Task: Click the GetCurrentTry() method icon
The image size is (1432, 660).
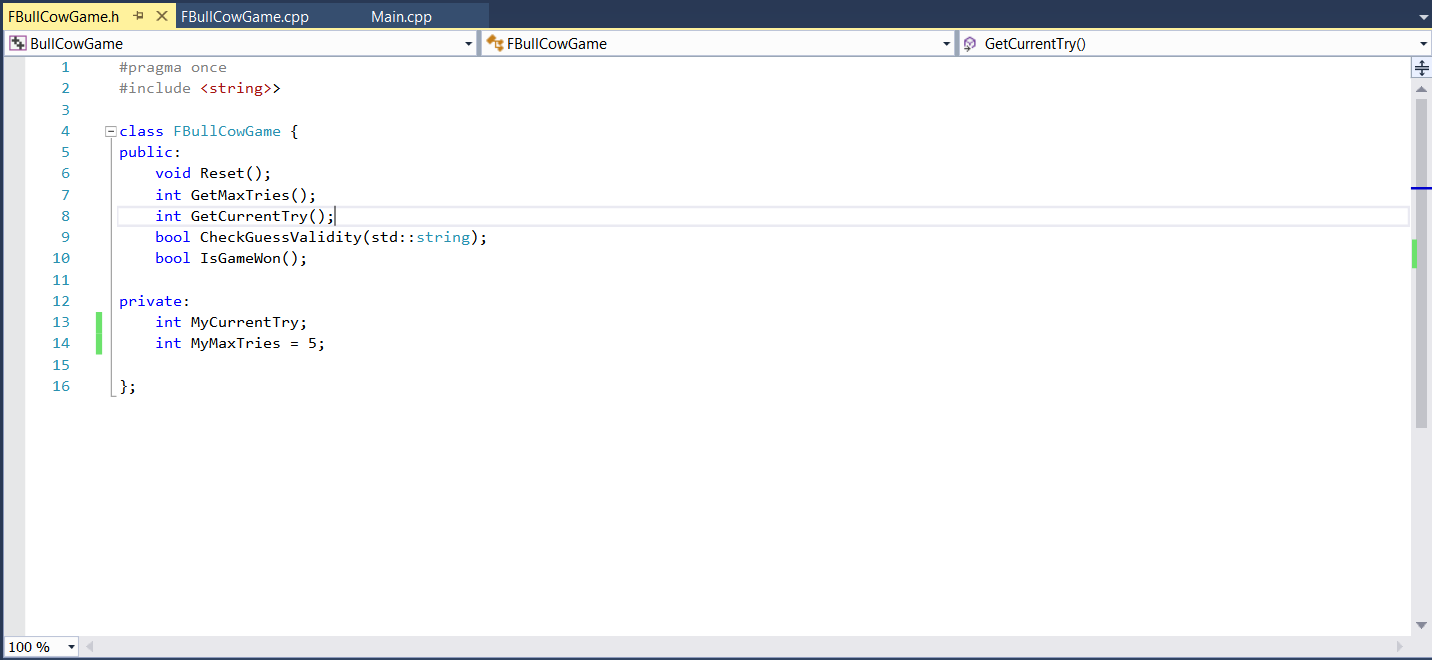Action: (x=969, y=43)
